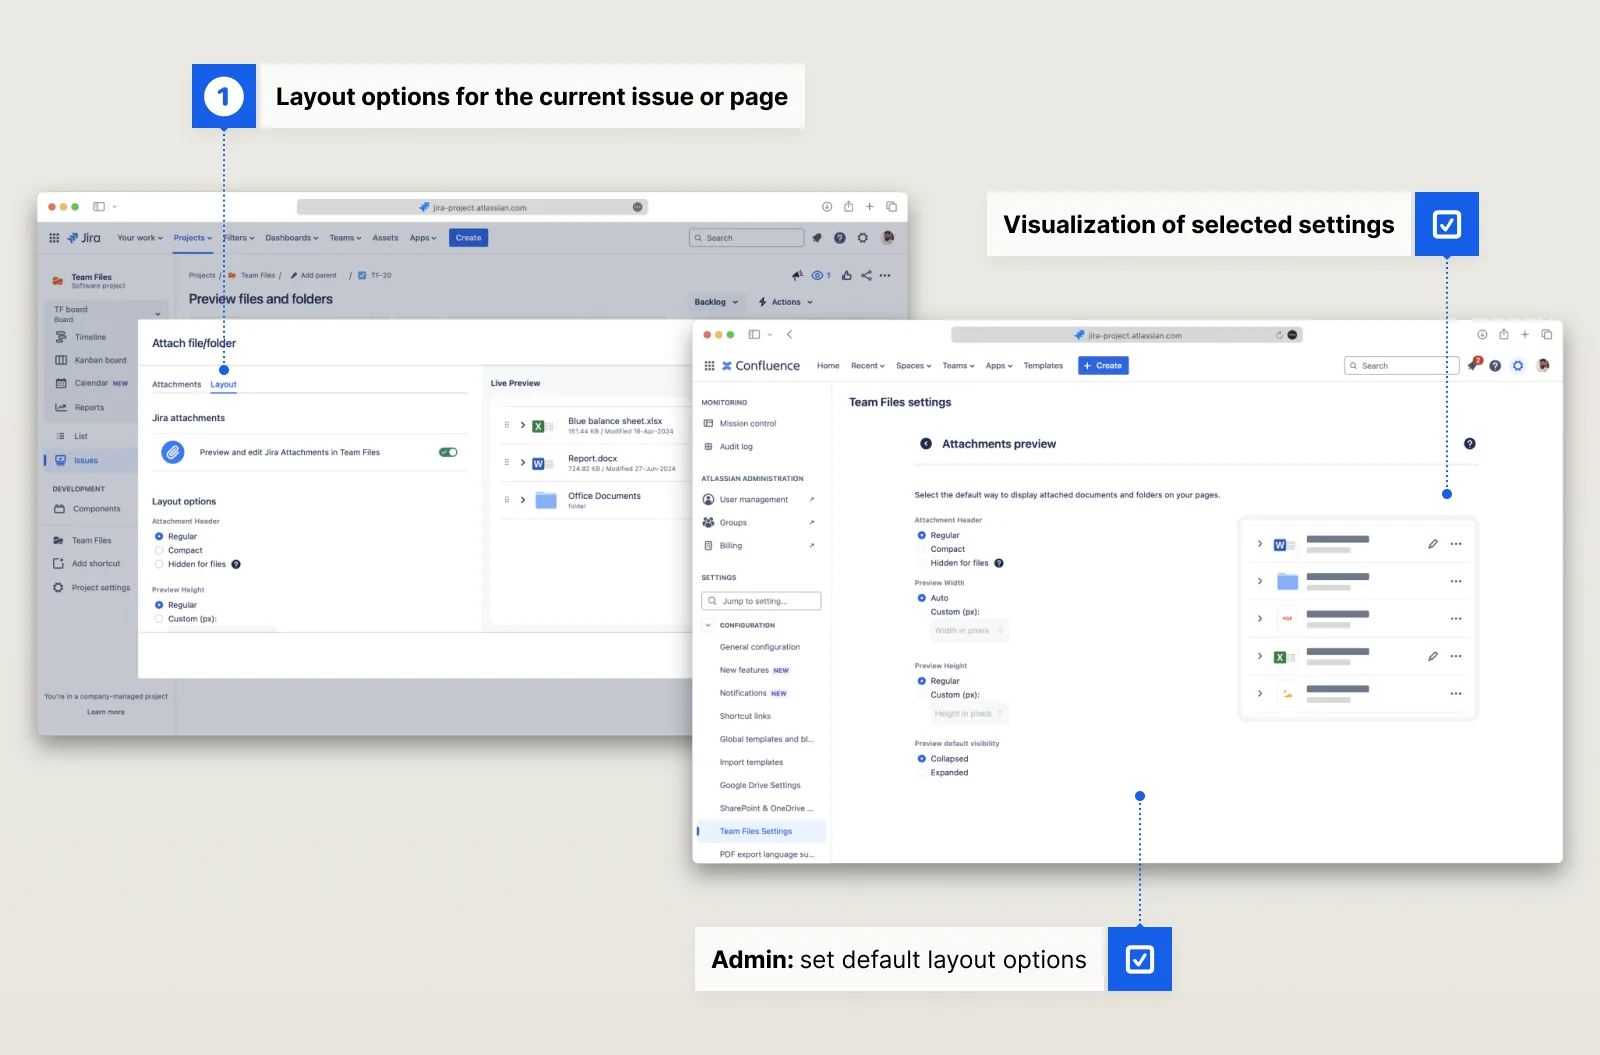Open Spaces dropdown in Confluence navigation
This screenshot has height=1055, width=1600.
[913, 366]
